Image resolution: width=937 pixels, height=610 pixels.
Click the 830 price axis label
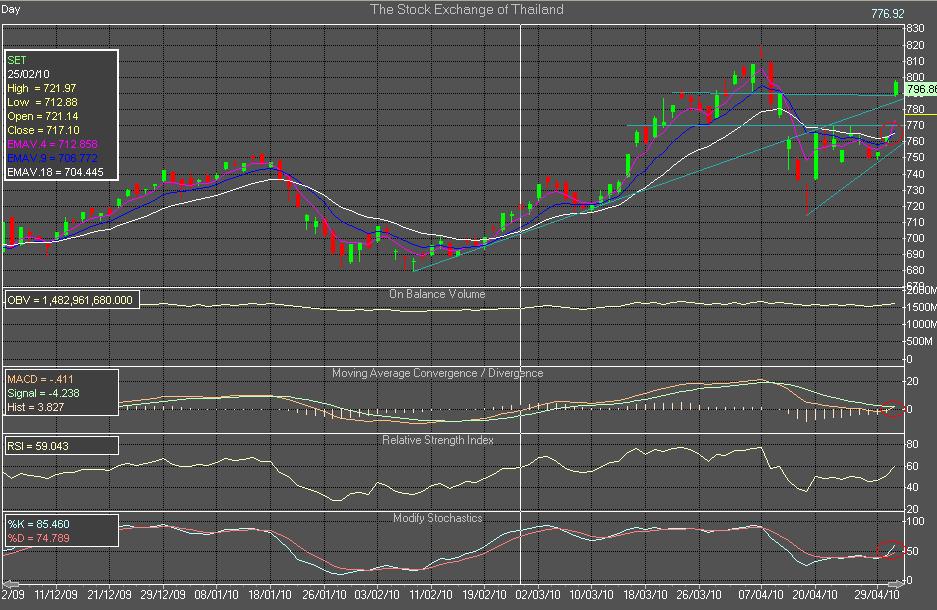(915, 29)
